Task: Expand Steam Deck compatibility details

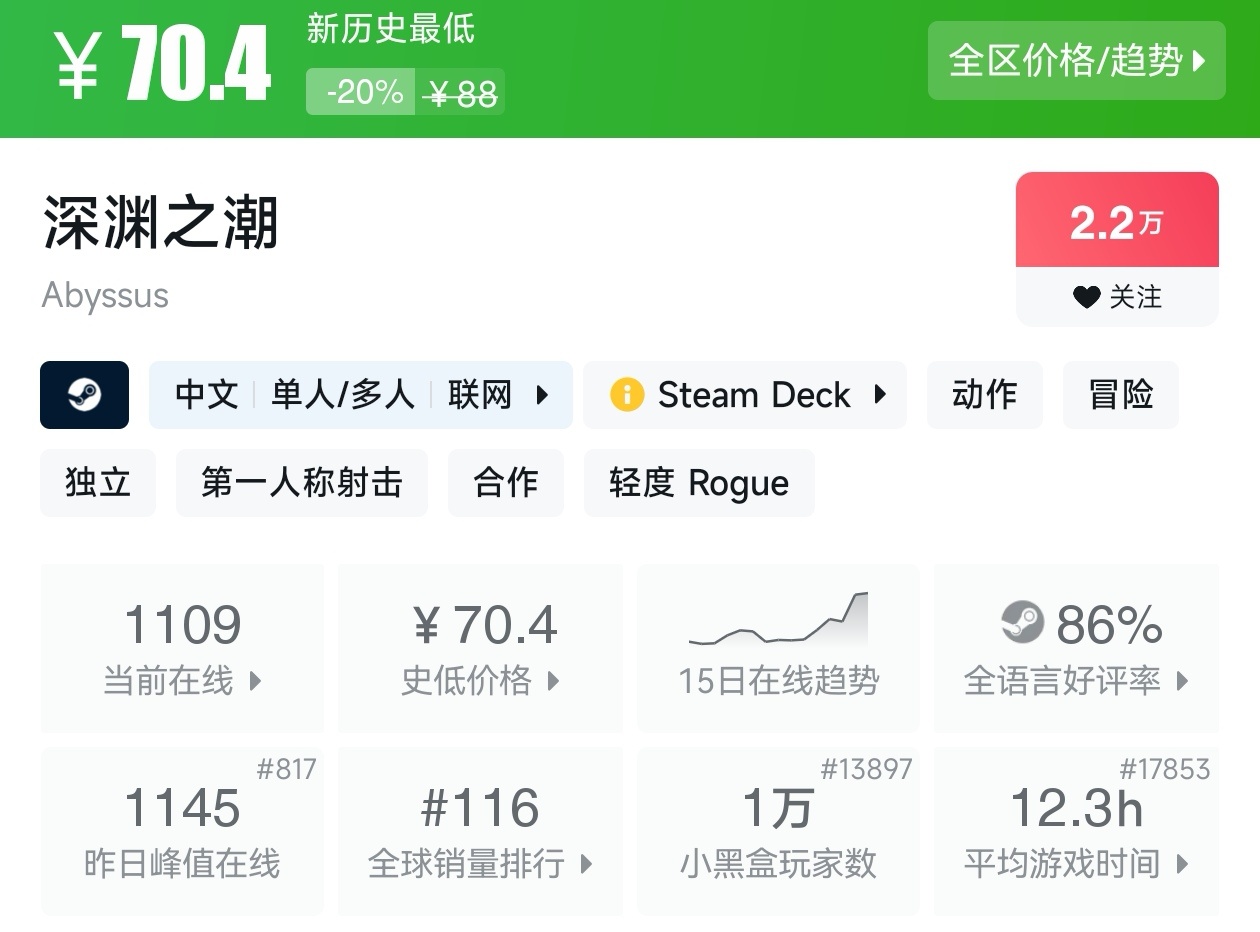Action: click(x=745, y=395)
